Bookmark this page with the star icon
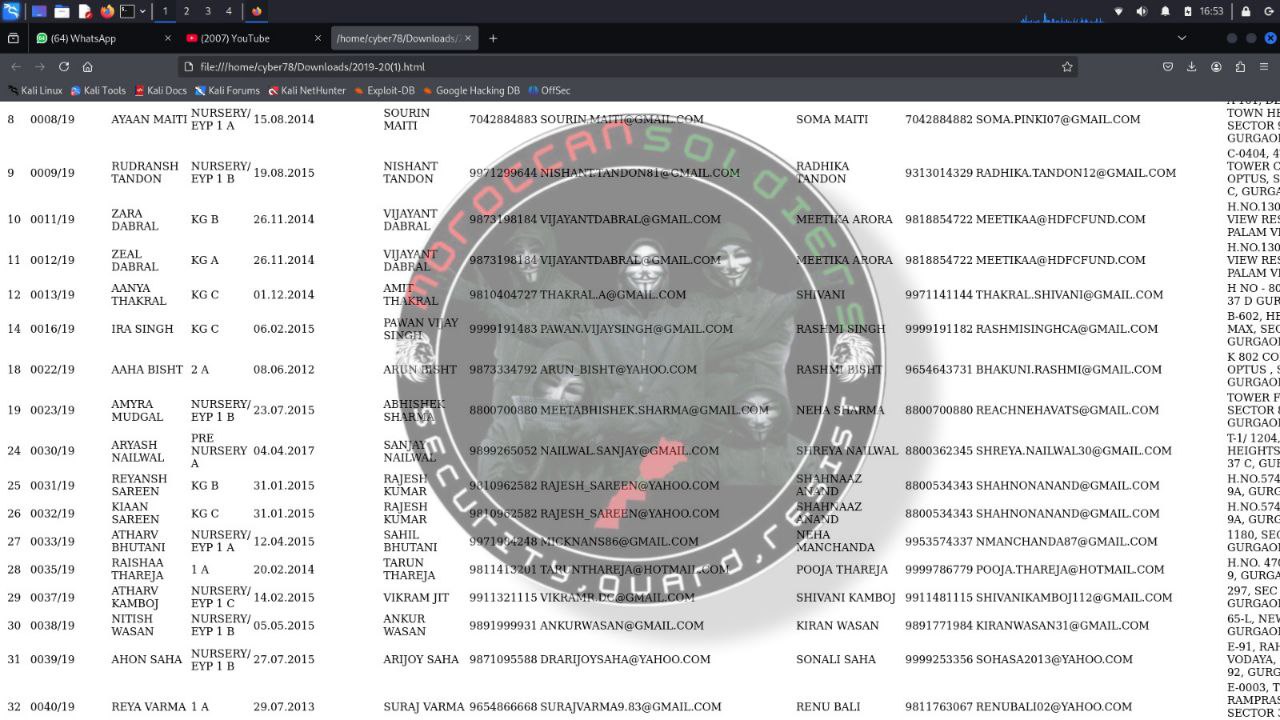The width and height of the screenshot is (1280, 720). click(1067, 67)
